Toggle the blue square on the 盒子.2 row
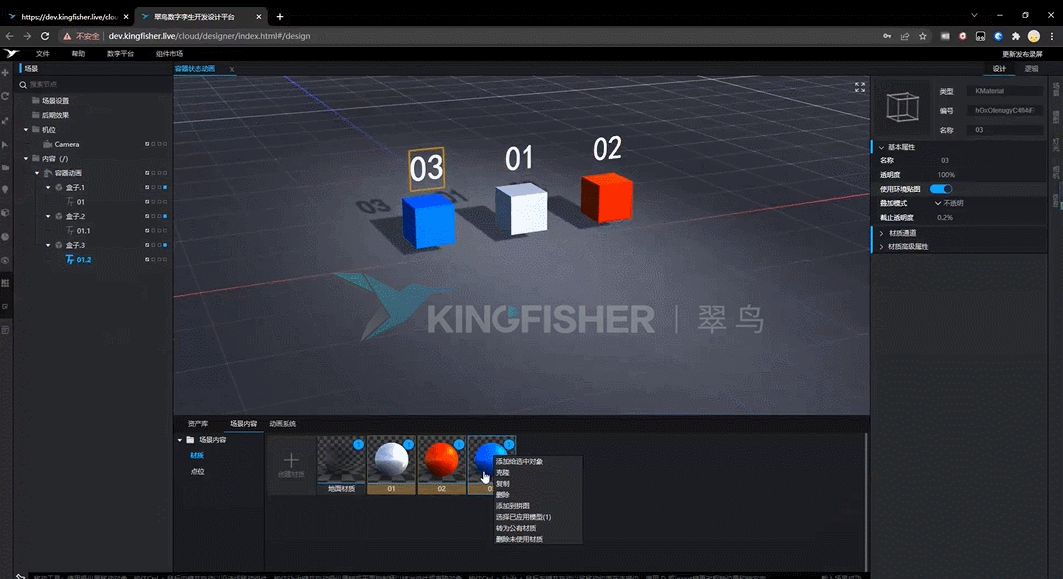Screen dimensions: 1063x579 click(x=165, y=216)
